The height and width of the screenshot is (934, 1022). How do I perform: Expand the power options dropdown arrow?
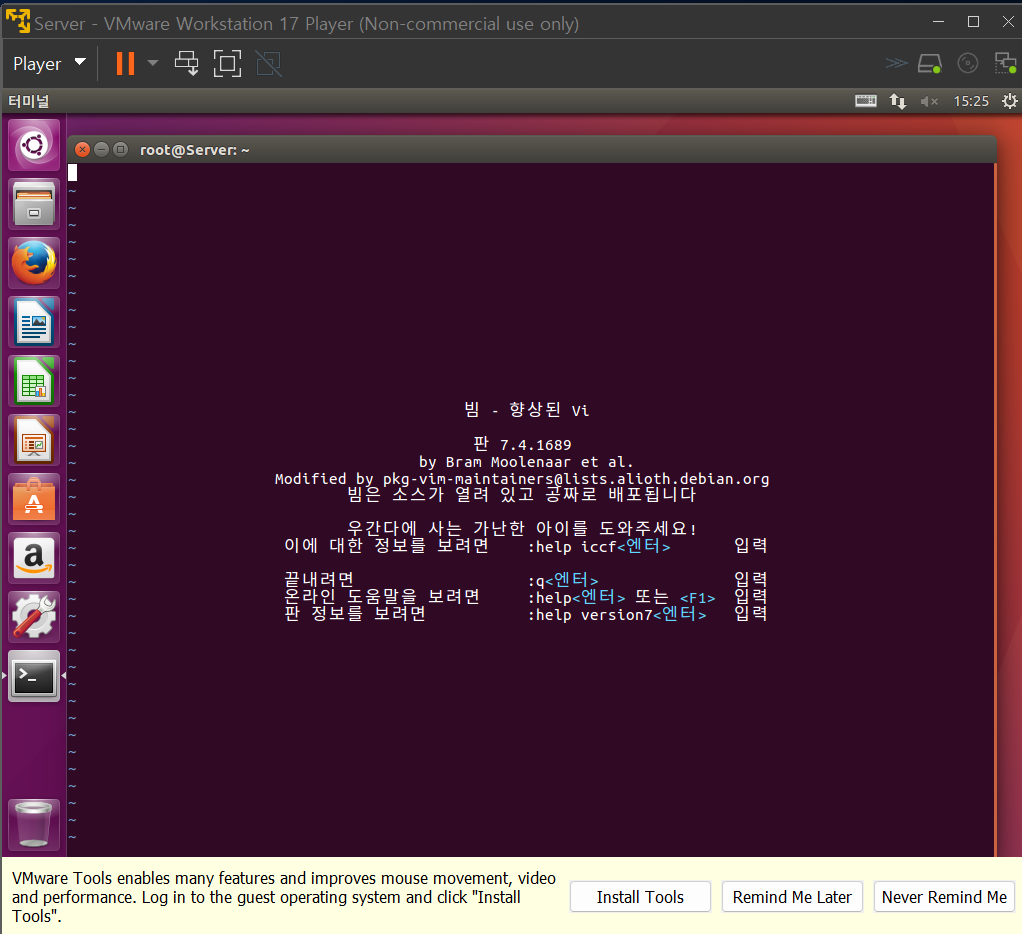153,63
